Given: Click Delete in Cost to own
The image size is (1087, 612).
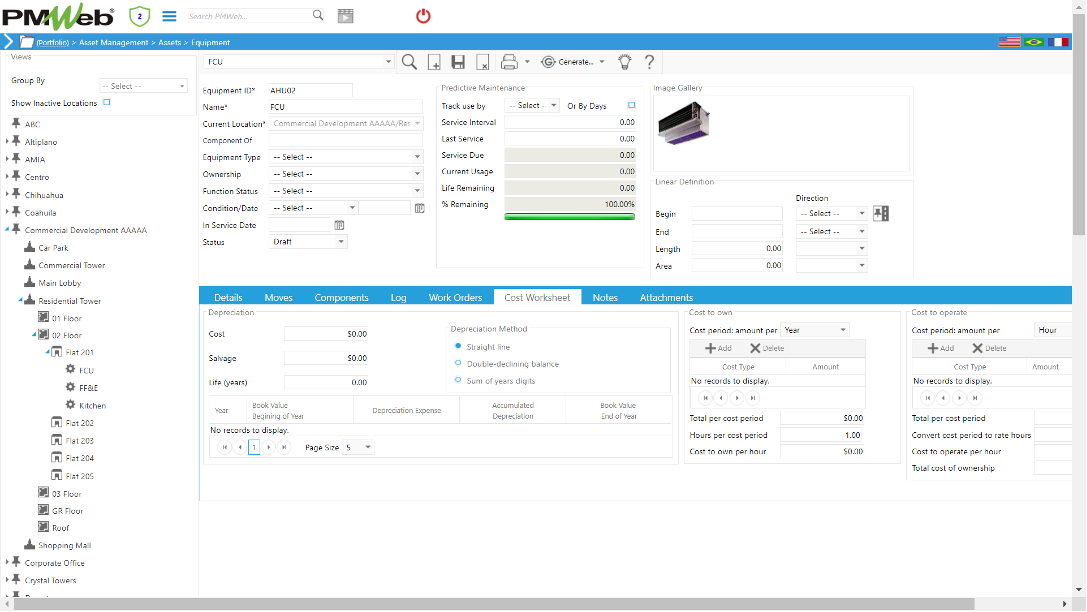Looking at the screenshot, I should [x=767, y=349].
